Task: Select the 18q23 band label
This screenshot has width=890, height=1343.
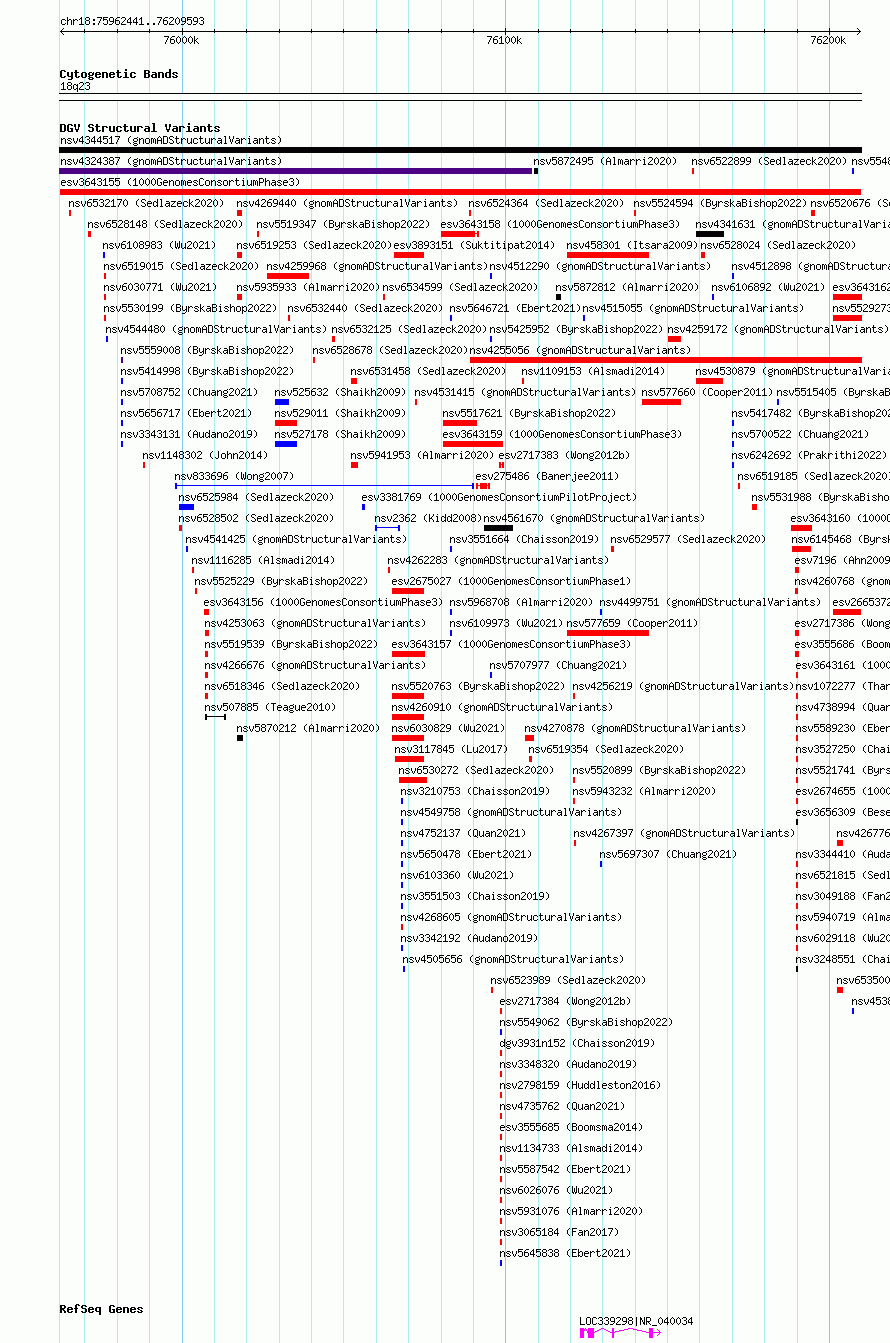Action: [75, 87]
